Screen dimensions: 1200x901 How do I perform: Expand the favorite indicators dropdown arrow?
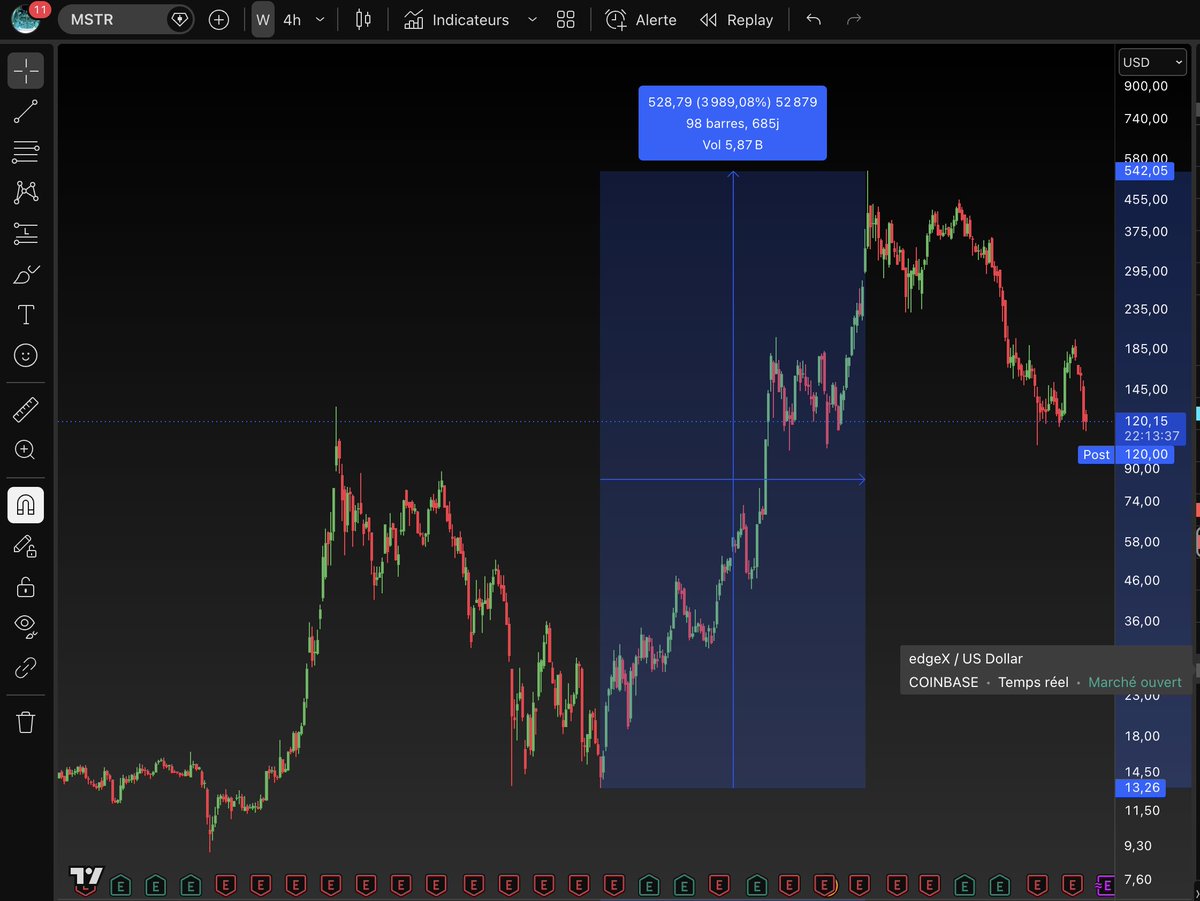pos(532,20)
